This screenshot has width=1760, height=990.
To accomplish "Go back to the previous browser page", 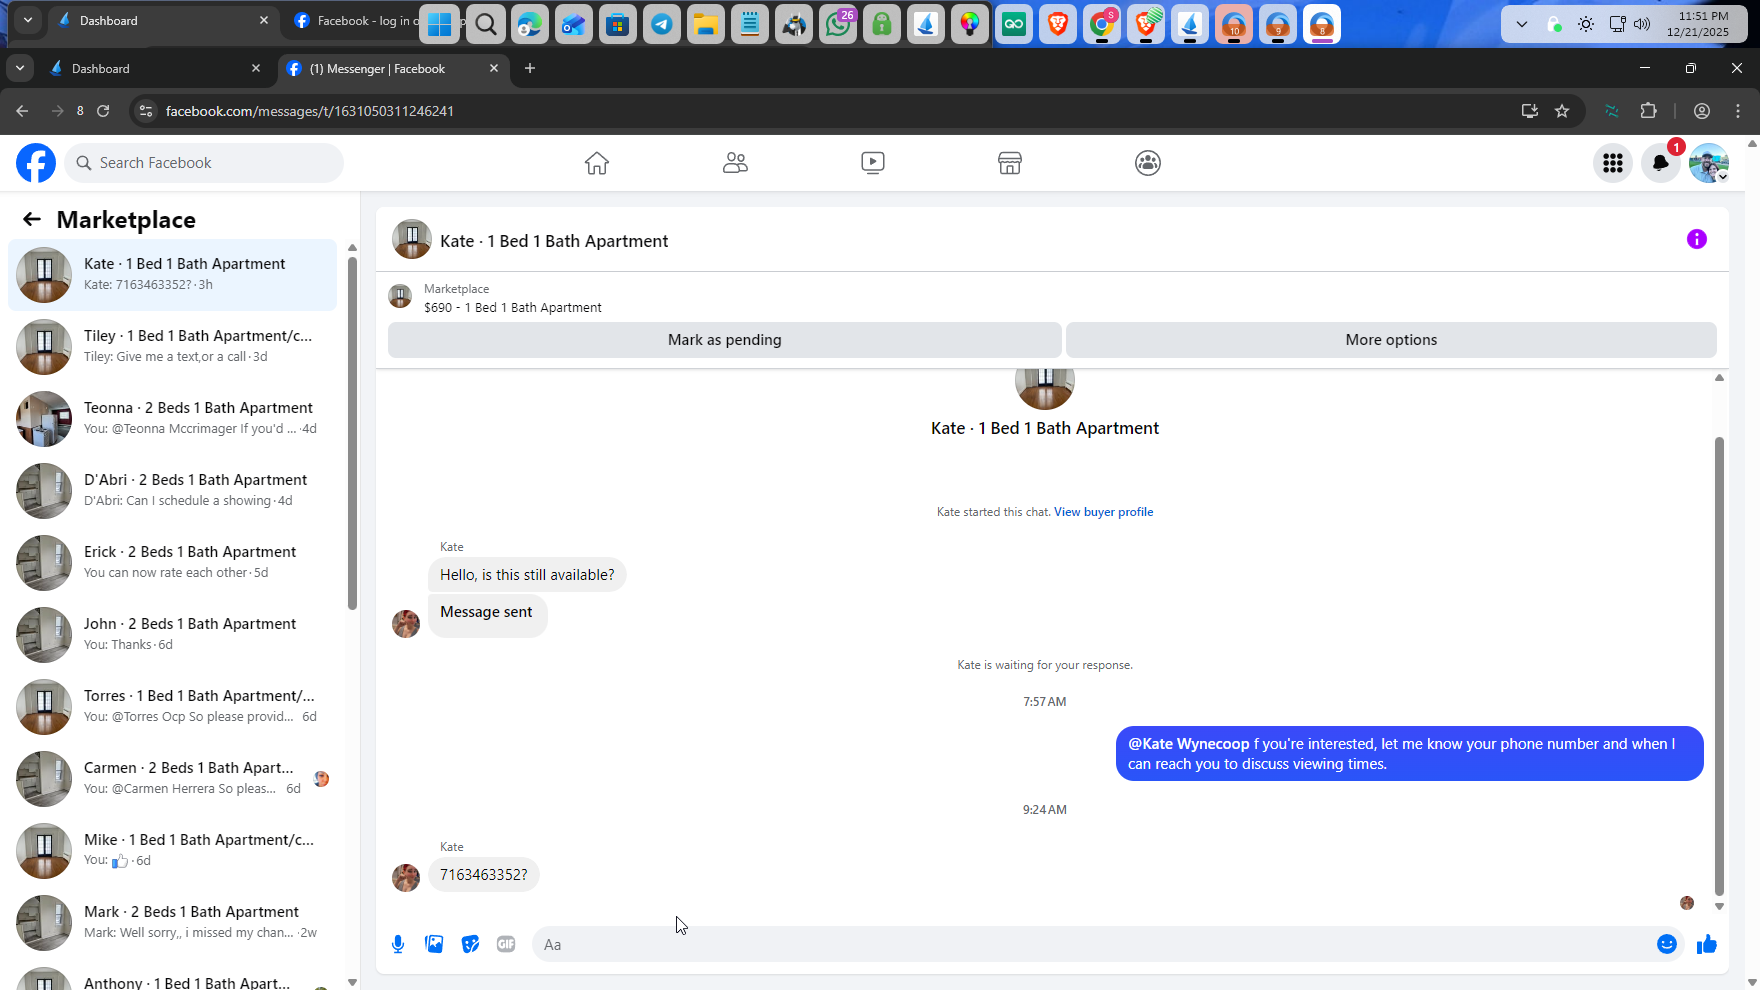I will coord(22,111).
